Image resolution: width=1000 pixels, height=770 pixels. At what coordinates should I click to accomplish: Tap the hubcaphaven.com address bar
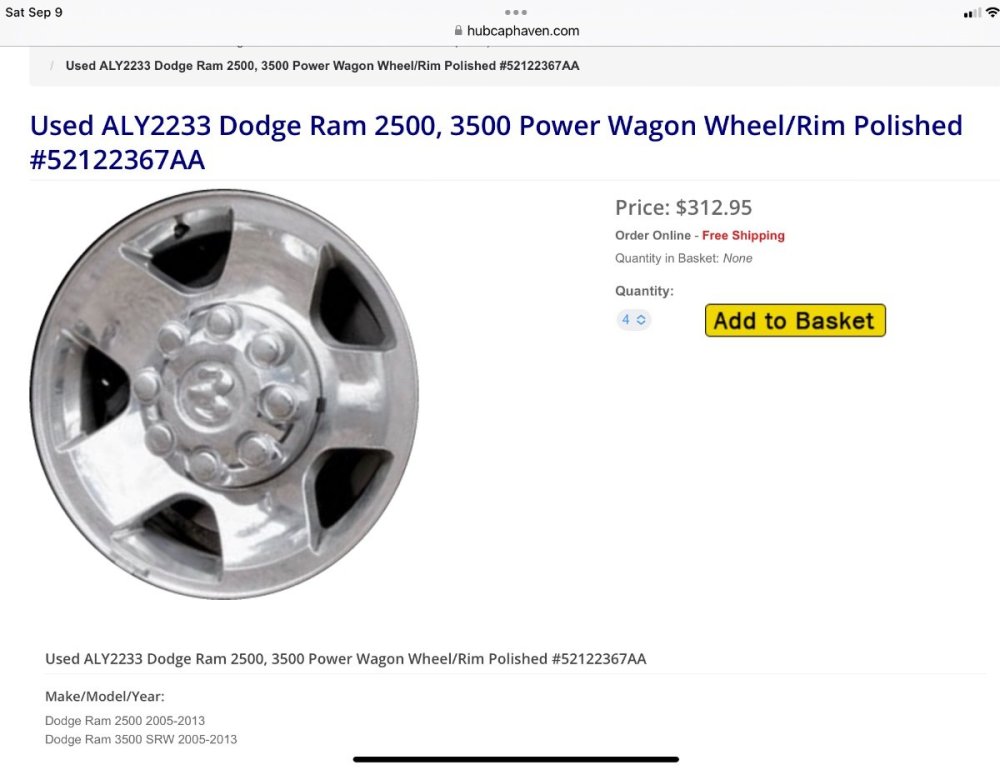[517, 31]
